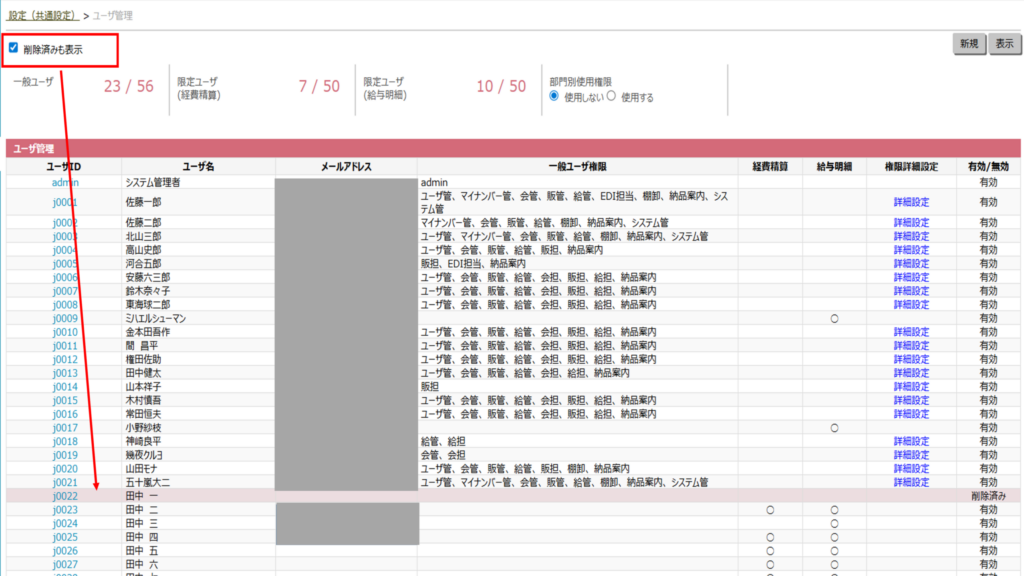Open user ID j0025 link
Screen dimensions: 1024x576
pyautogui.click(x=64, y=537)
